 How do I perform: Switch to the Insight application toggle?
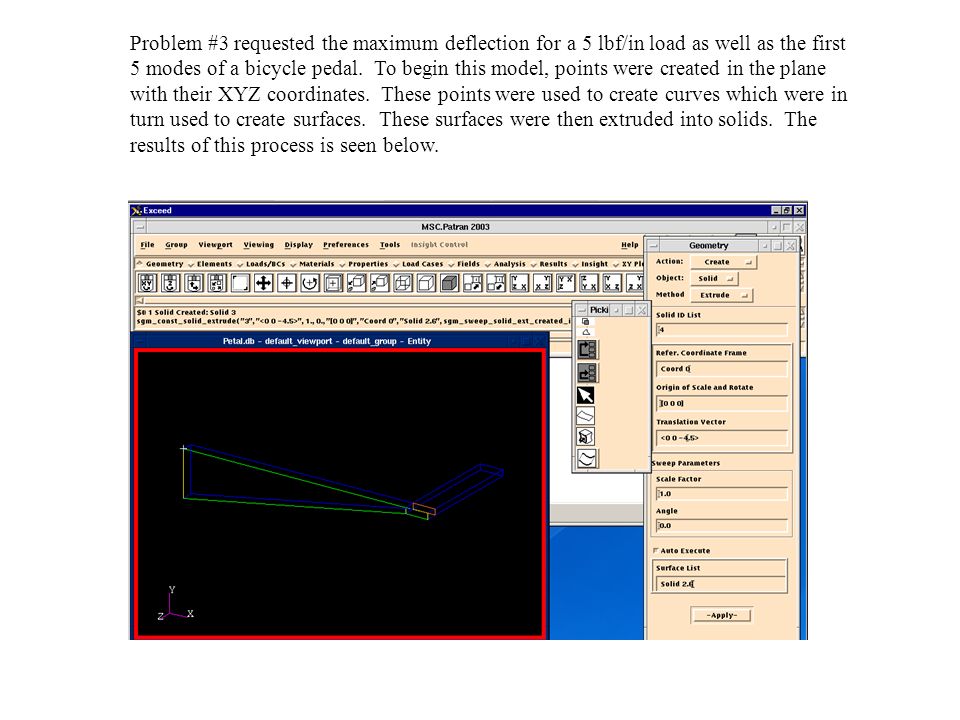pos(590,264)
